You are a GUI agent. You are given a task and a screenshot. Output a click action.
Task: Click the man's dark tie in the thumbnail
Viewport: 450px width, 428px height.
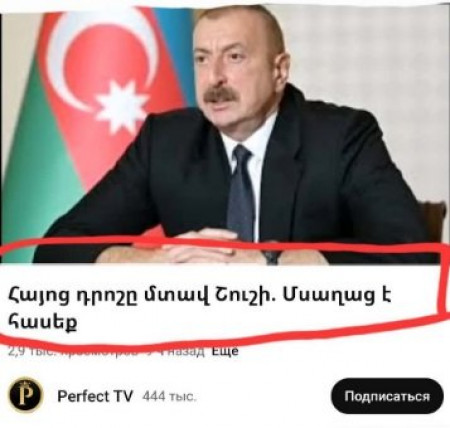[x=241, y=192]
